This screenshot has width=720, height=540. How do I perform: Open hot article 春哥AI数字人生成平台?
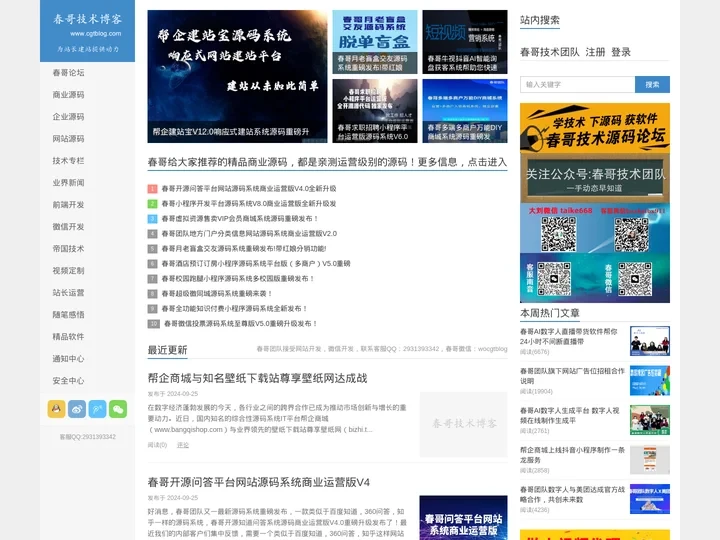click(x=569, y=415)
